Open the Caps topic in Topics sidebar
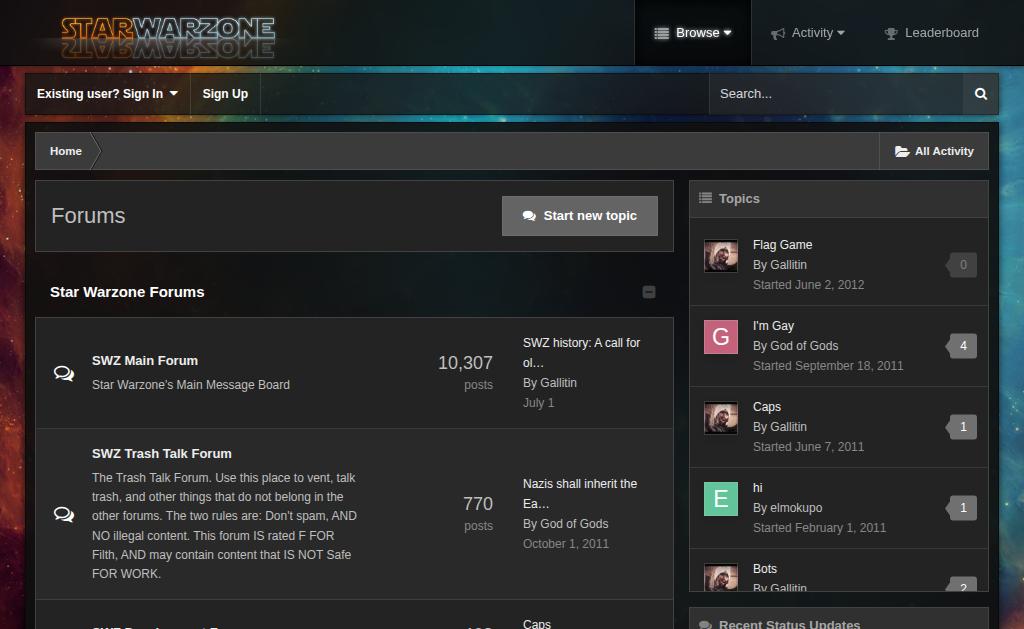This screenshot has height=629, width=1024. point(767,407)
